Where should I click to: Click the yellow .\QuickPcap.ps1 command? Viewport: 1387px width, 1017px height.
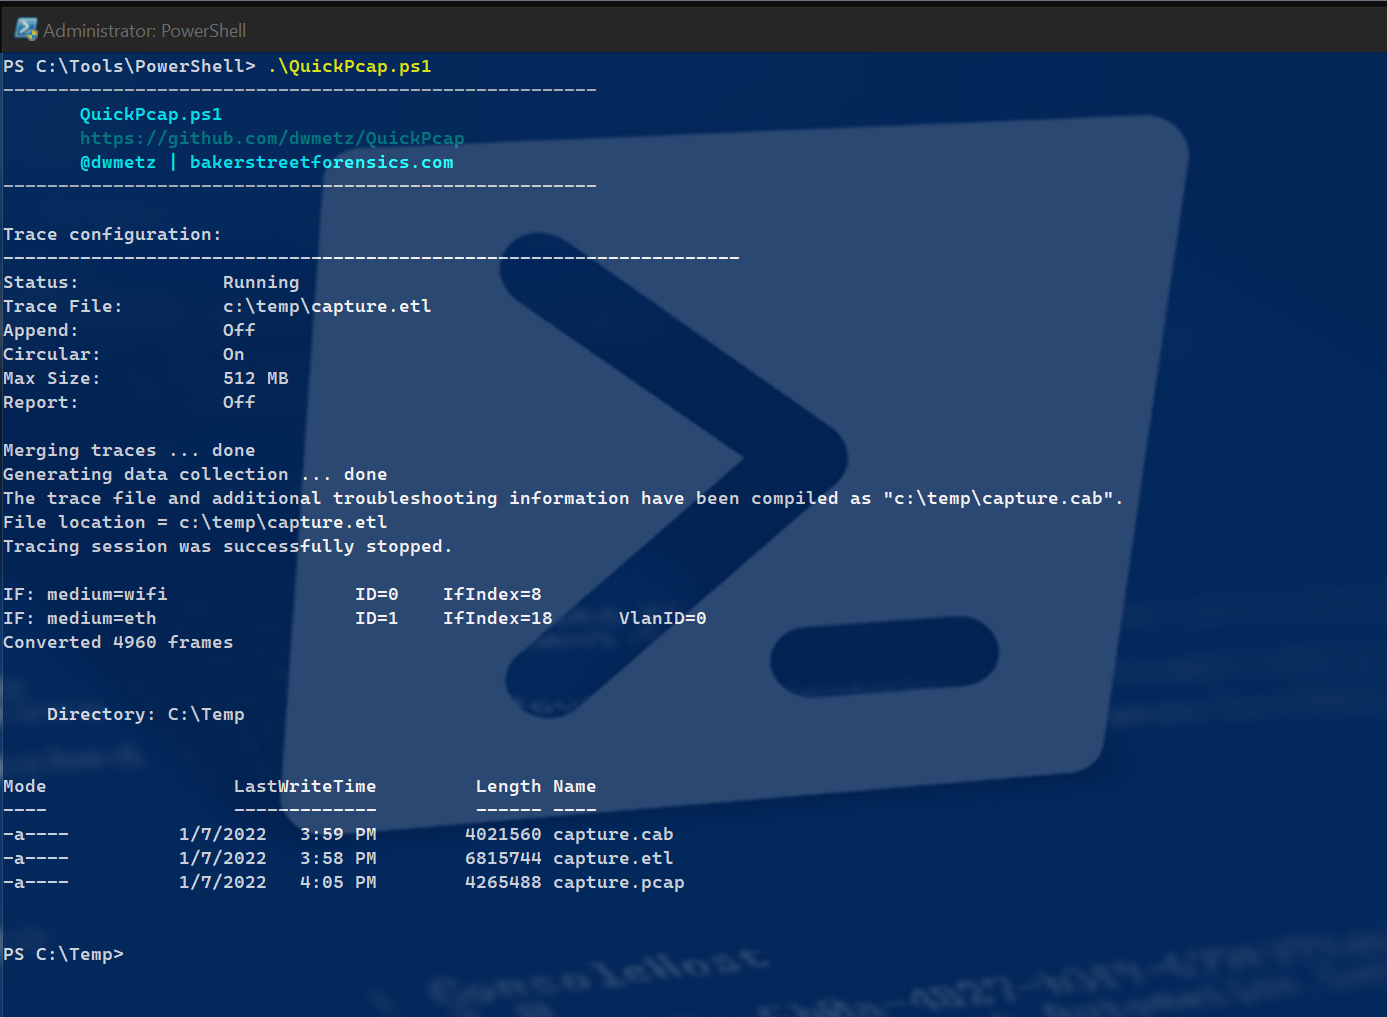[349, 67]
